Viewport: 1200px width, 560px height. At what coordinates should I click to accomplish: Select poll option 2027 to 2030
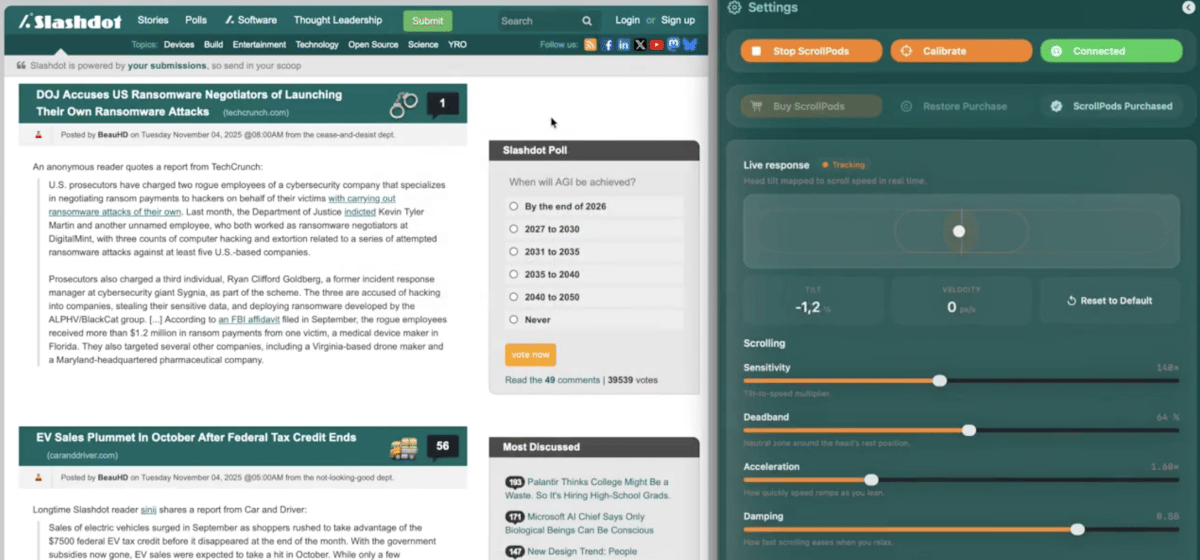pyautogui.click(x=513, y=229)
